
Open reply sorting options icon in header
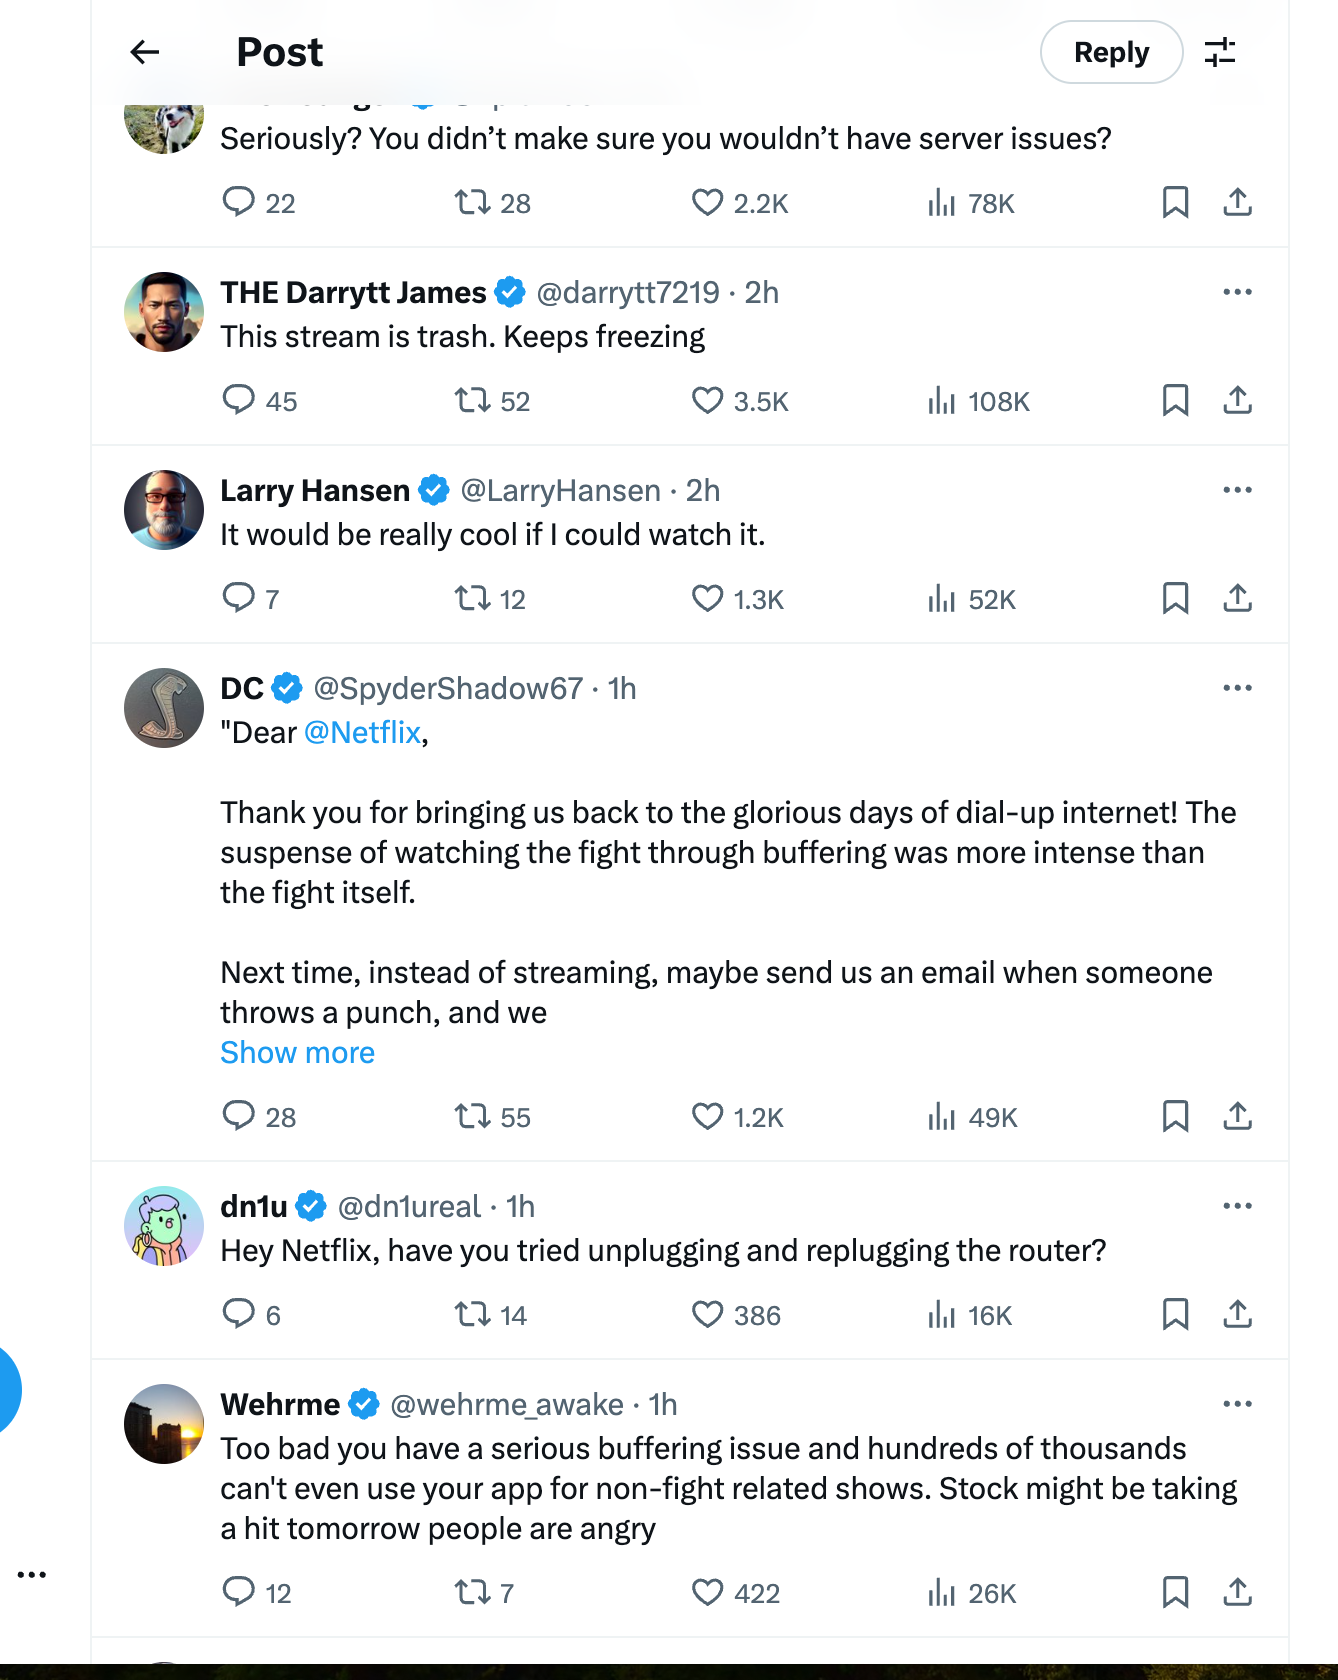[x=1220, y=52]
